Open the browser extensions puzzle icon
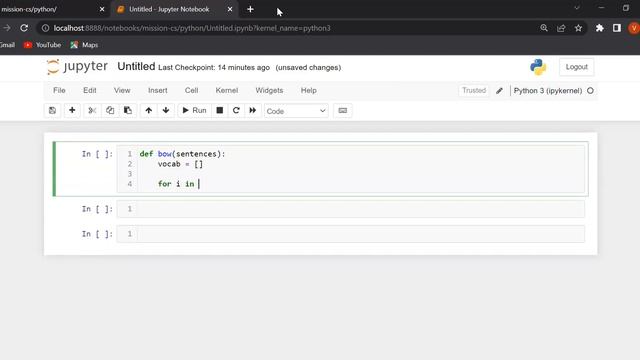Viewport: 640px width, 360px height. click(x=600, y=28)
